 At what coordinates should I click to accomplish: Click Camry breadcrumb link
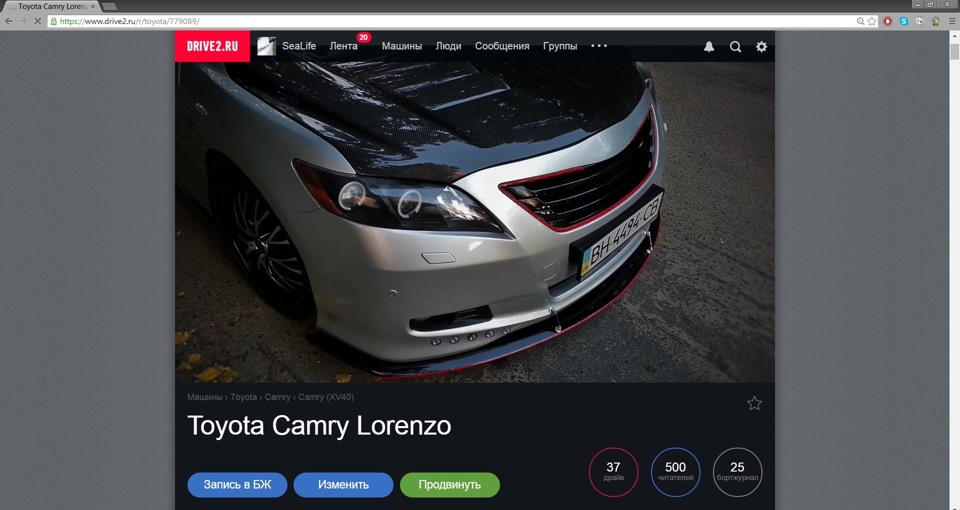coord(277,397)
